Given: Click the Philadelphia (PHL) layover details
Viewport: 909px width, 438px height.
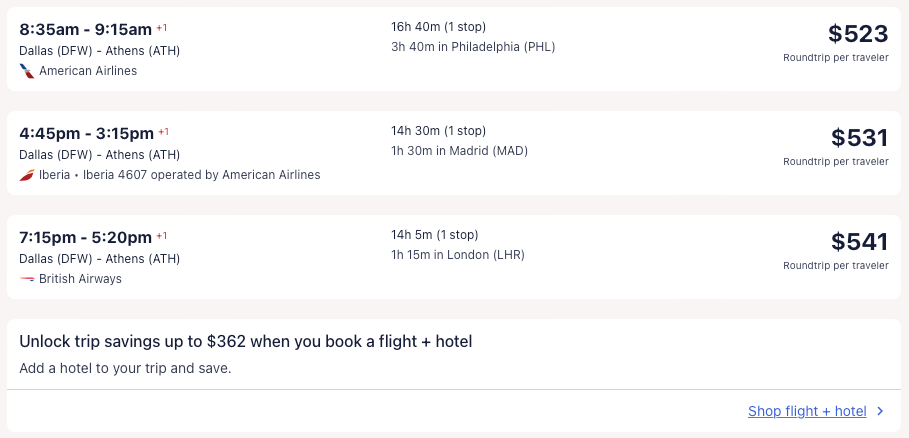Looking at the screenshot, I should click(473, 46).
